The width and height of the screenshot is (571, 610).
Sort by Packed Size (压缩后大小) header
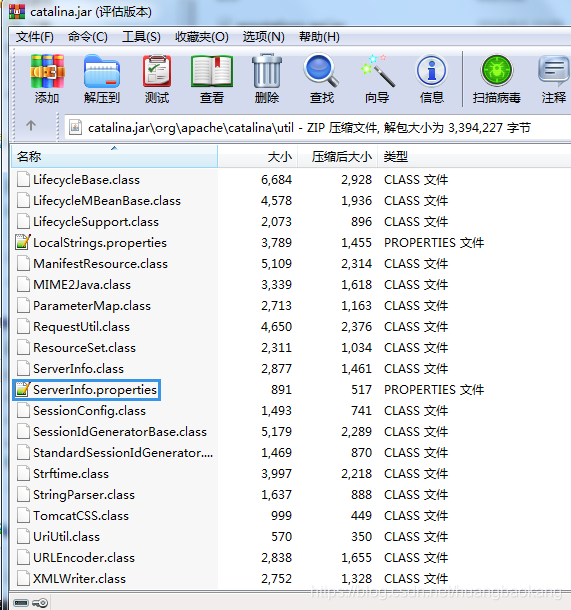click(x=338, y=156)
